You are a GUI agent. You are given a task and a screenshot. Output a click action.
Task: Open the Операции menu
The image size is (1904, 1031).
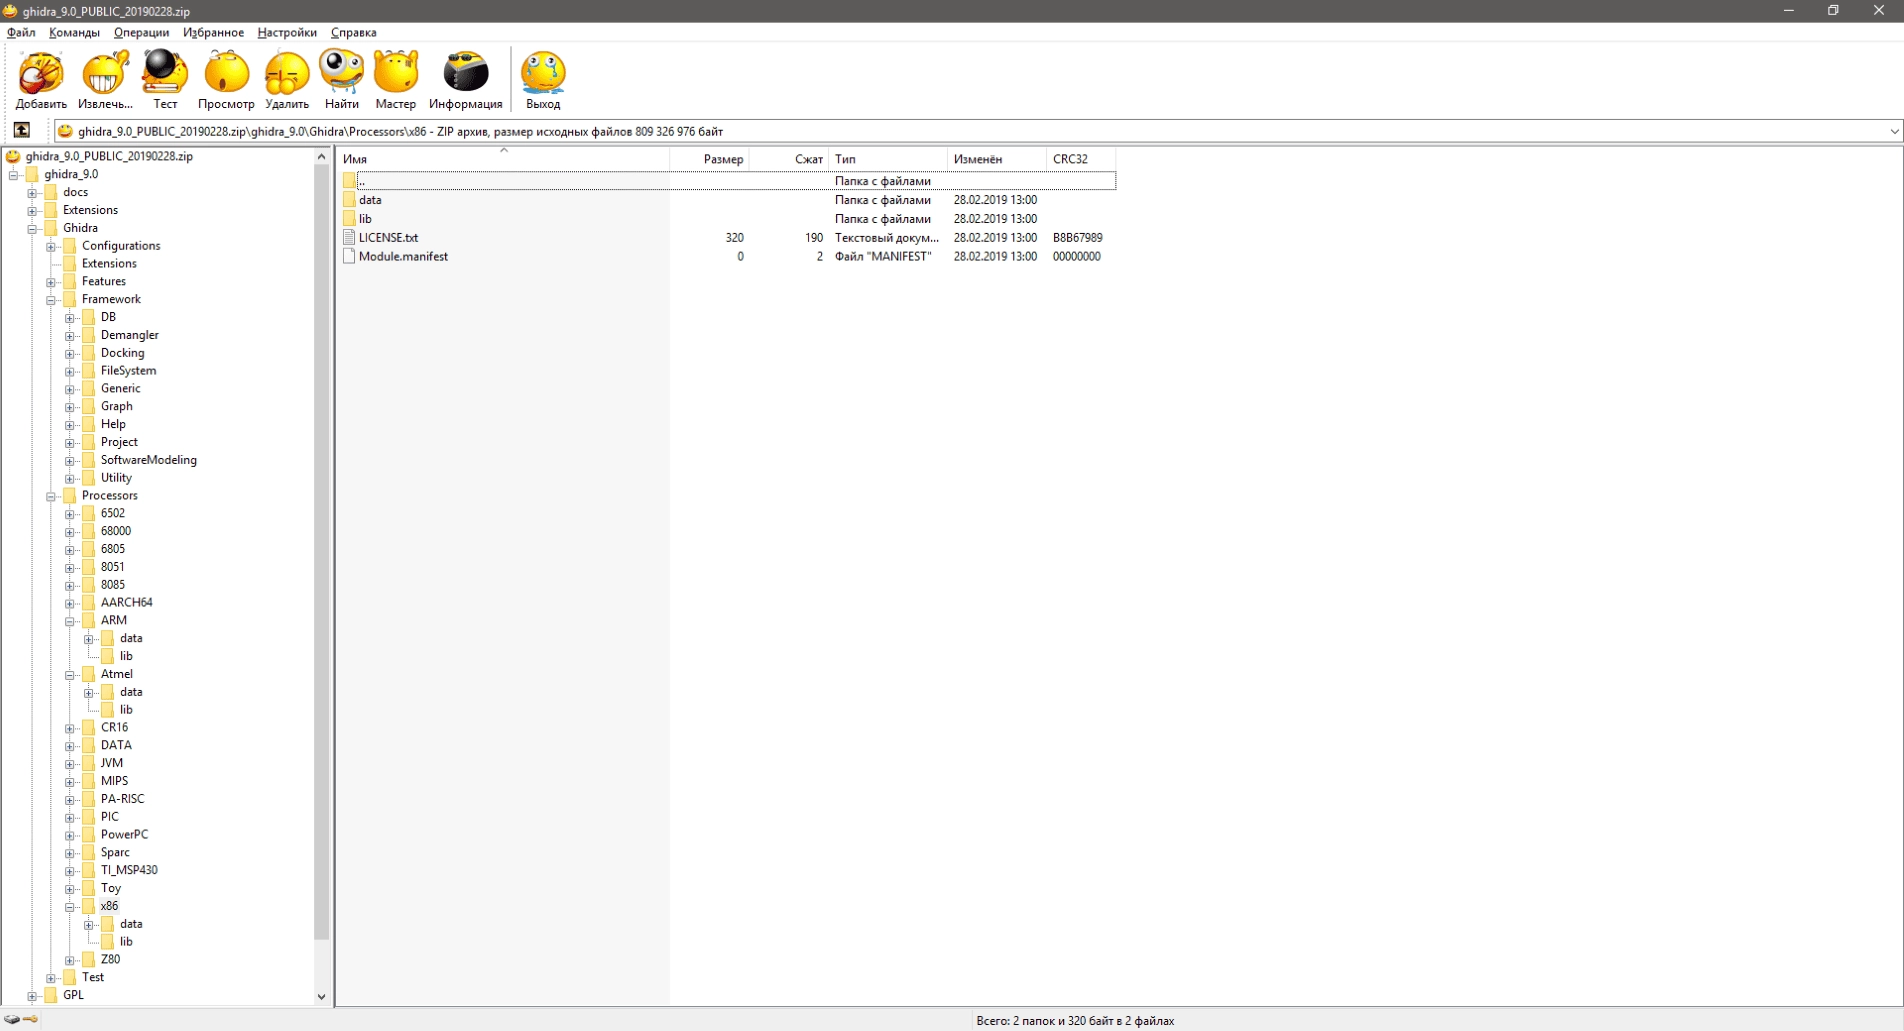point(141,32)
